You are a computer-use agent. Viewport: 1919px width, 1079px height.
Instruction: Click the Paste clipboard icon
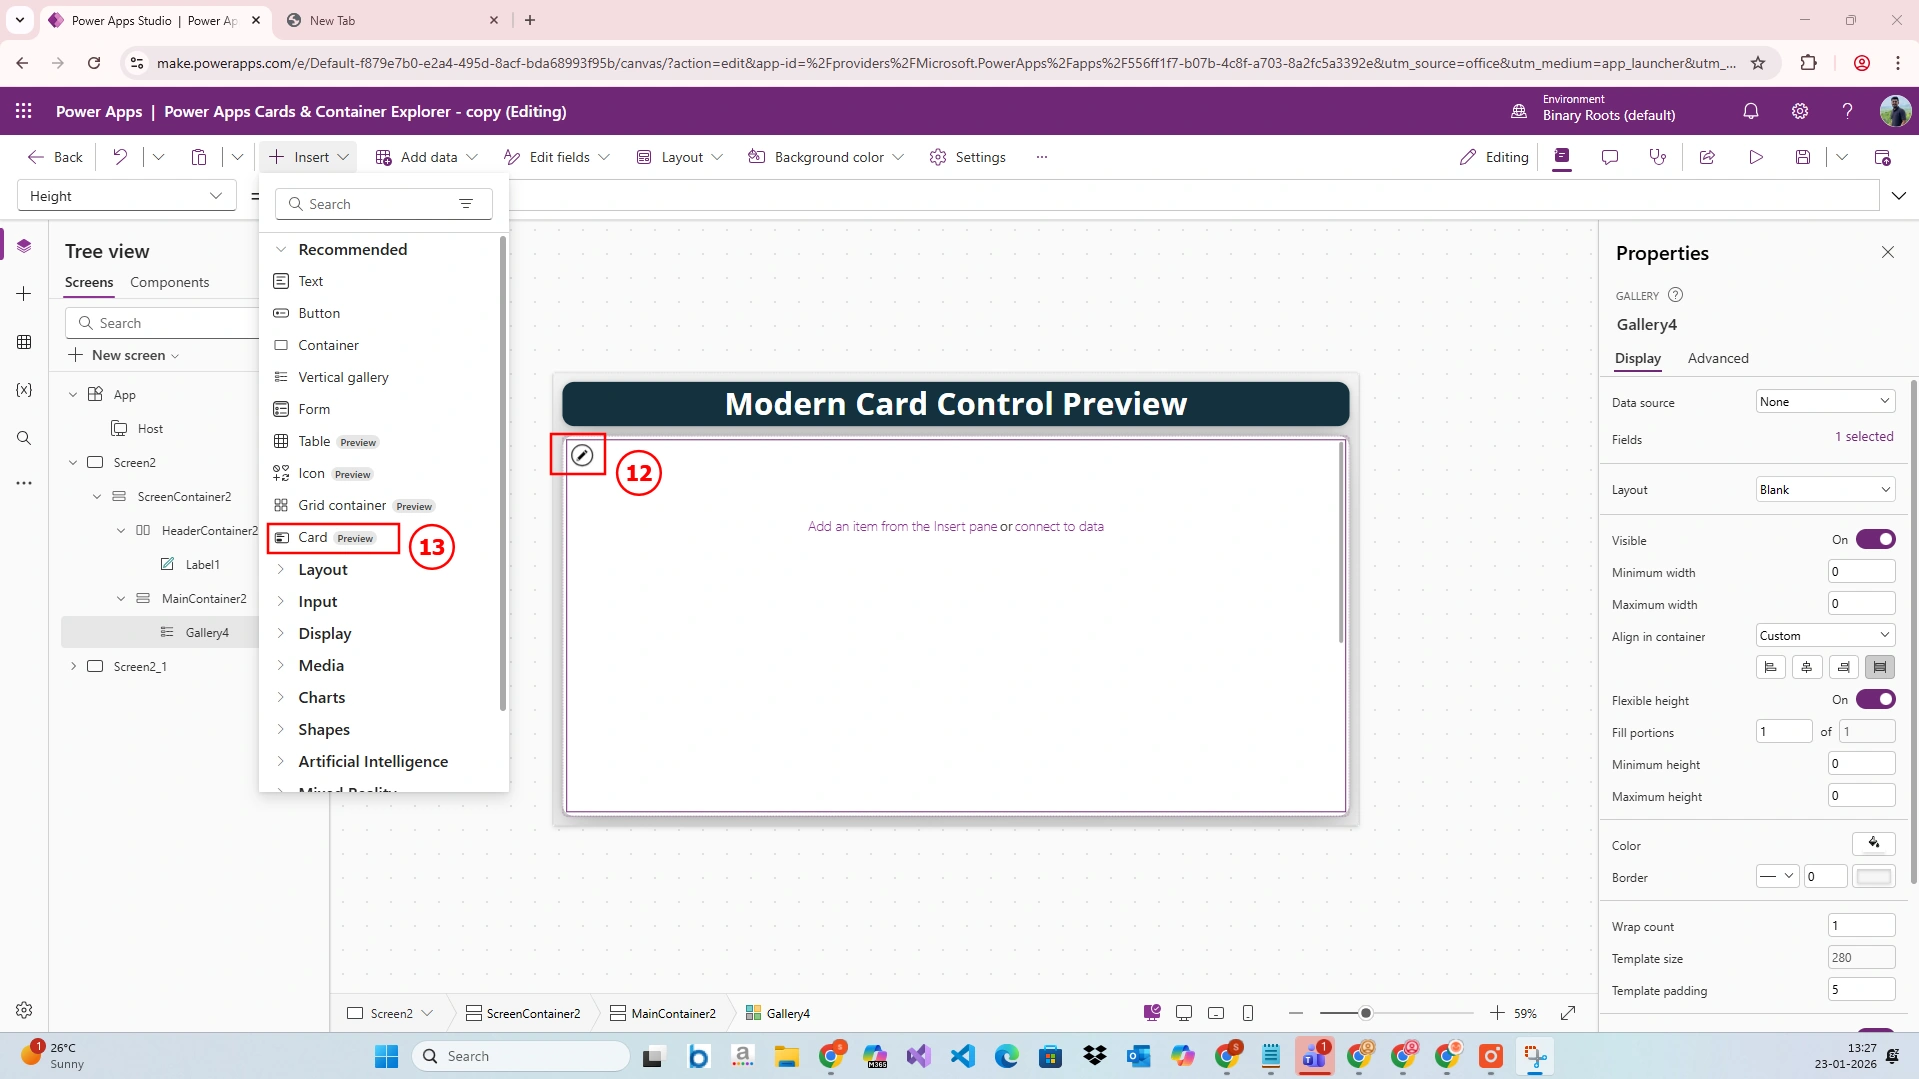pyautogui.click(x=199, y=157)
